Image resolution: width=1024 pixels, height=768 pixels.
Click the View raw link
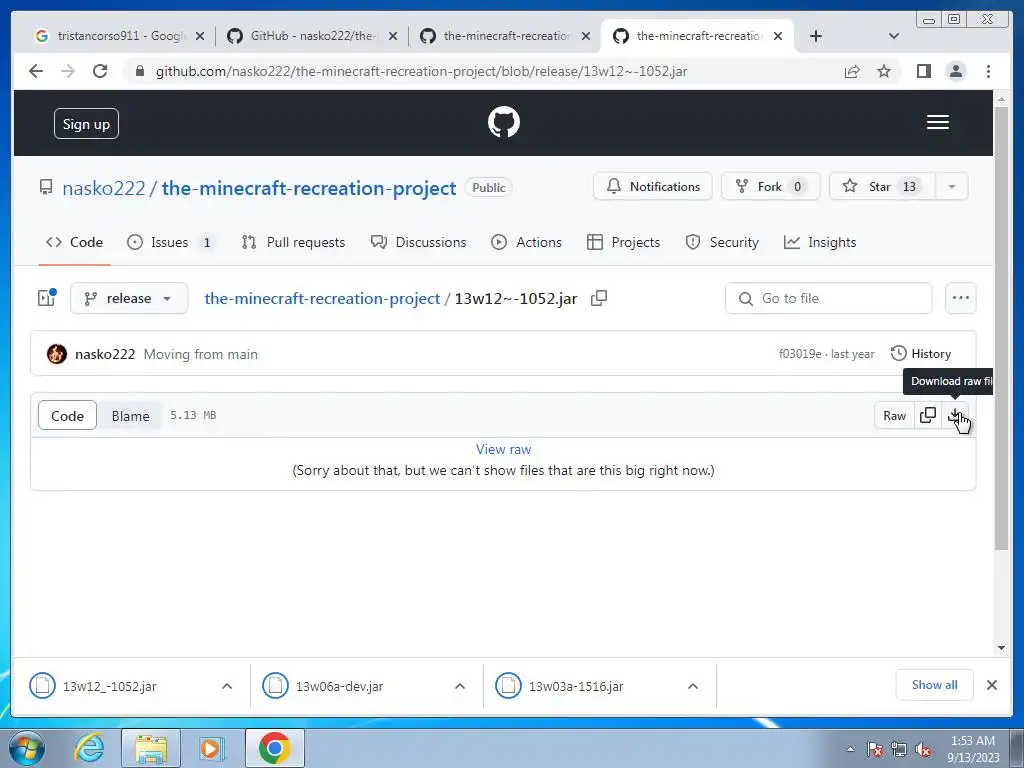click(503, 449)
